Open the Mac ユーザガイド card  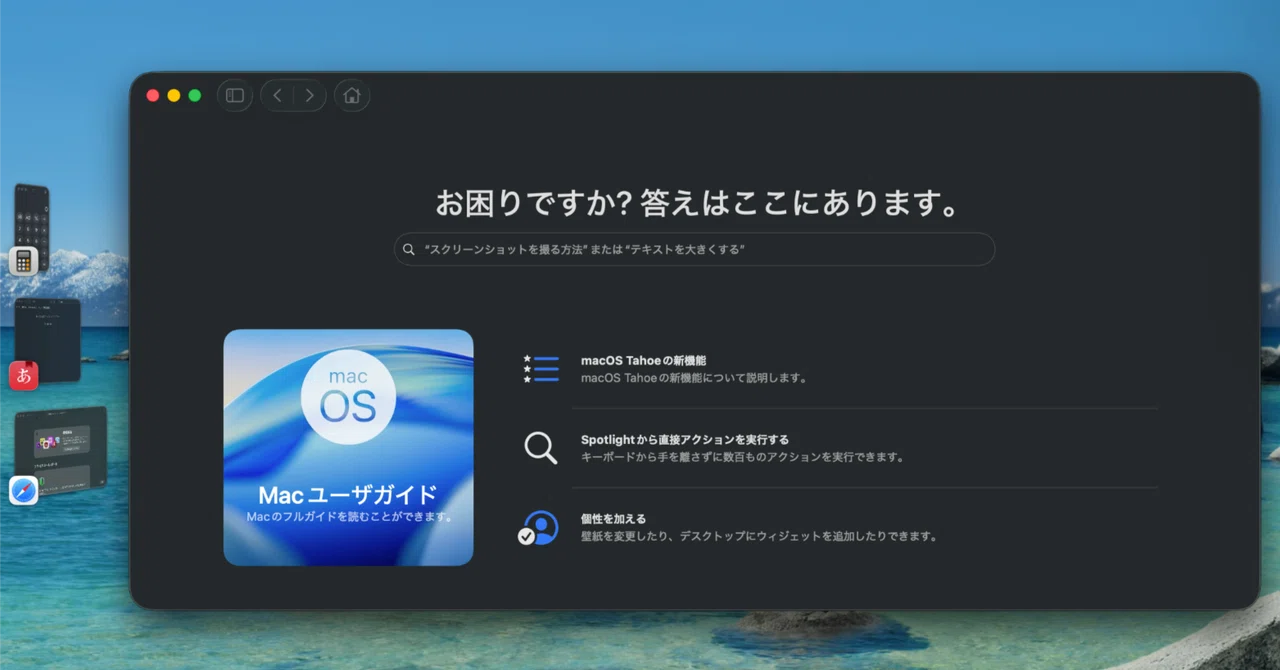pyautogui.click(x=348, y=448)
